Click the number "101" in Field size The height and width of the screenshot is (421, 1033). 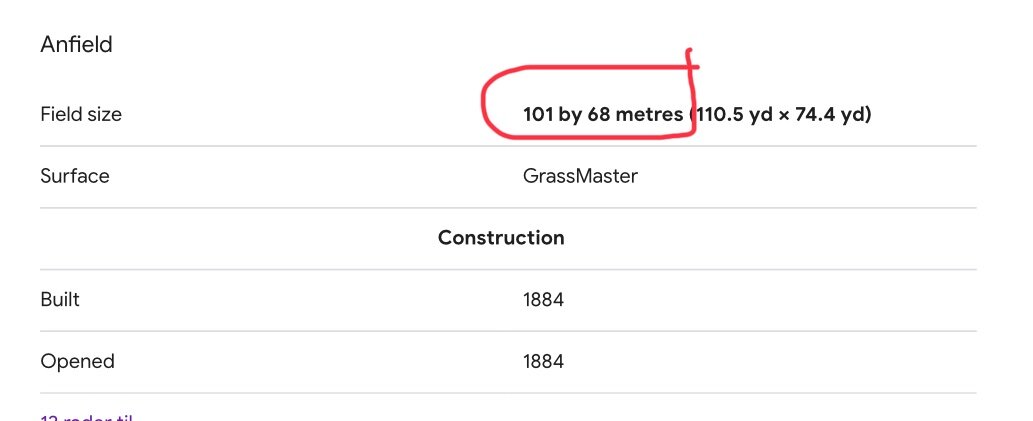point(538,115)
